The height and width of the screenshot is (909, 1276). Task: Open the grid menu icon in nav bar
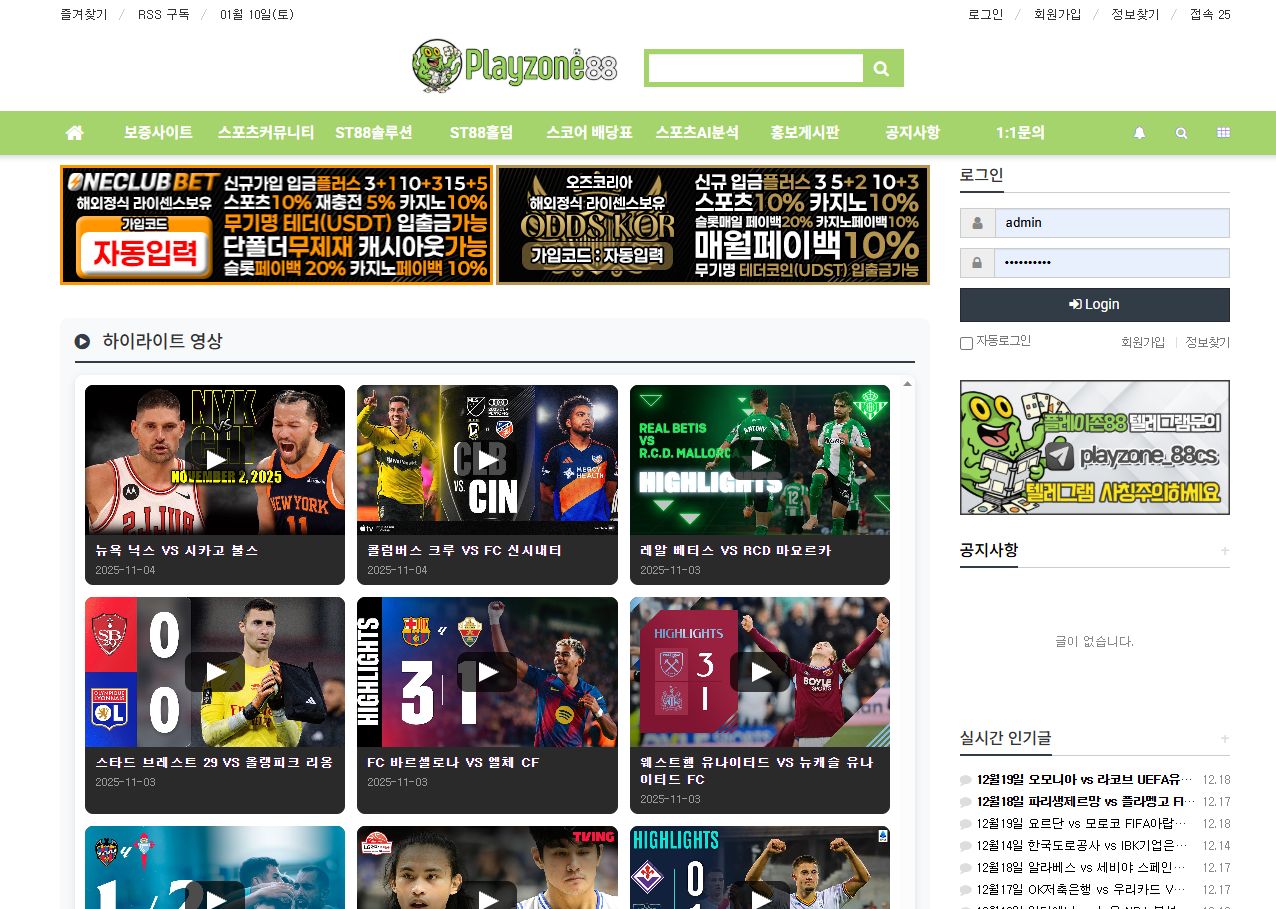[x=1223, y=133]
